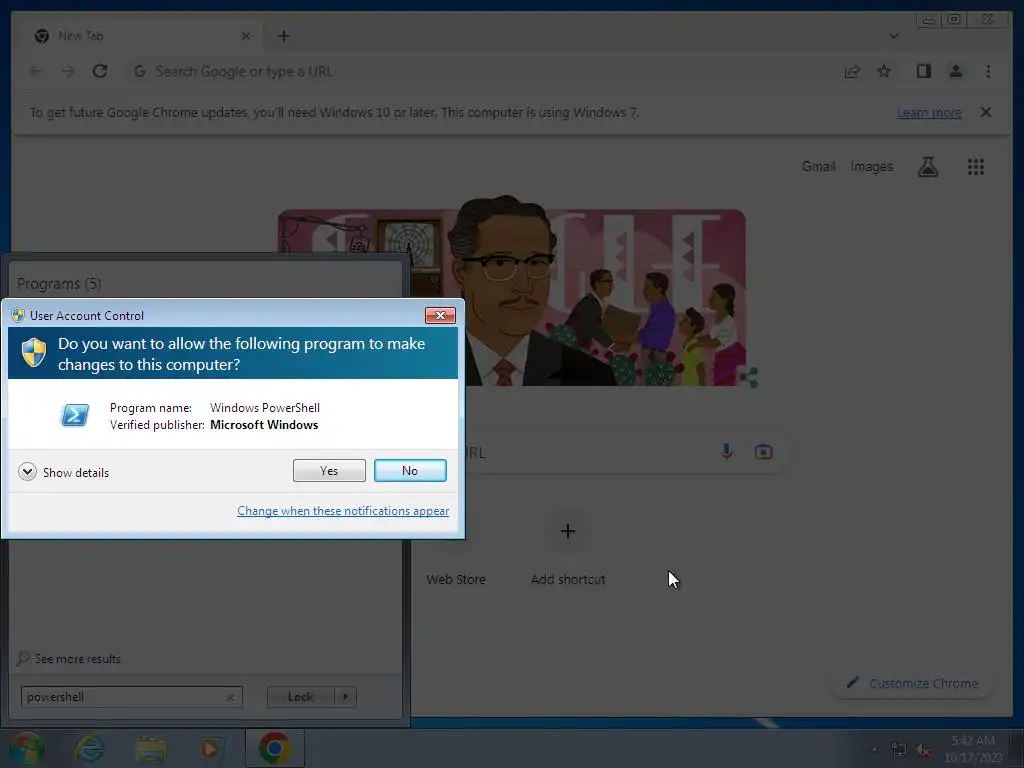Click See more results in Start menu
The image size is (1024, 768).
69,658
